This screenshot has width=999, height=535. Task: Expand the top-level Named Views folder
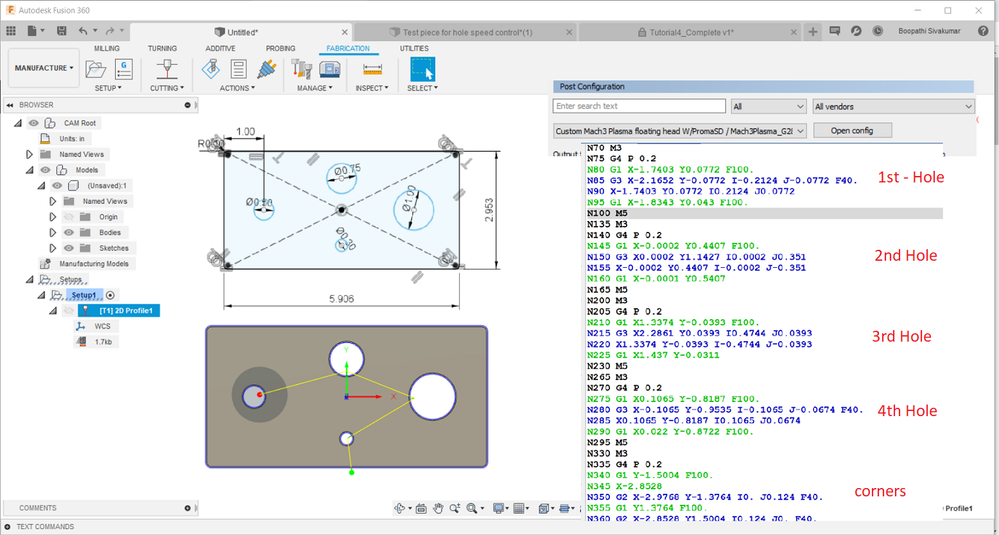pyautogui.click(x=29, y=154)
